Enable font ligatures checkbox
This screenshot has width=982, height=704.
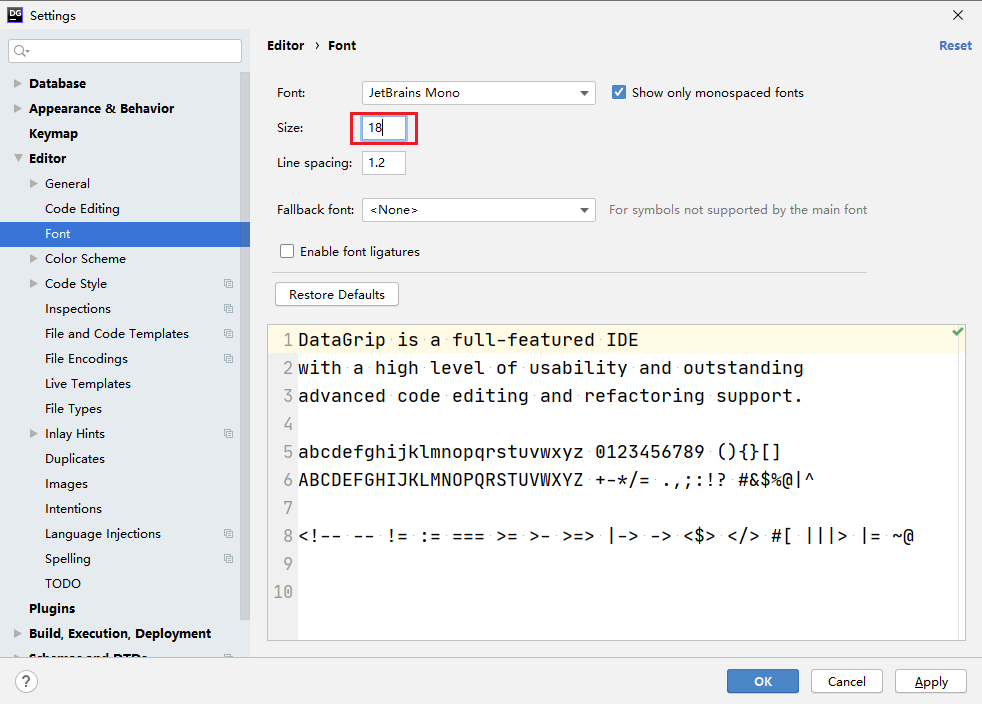287,251
